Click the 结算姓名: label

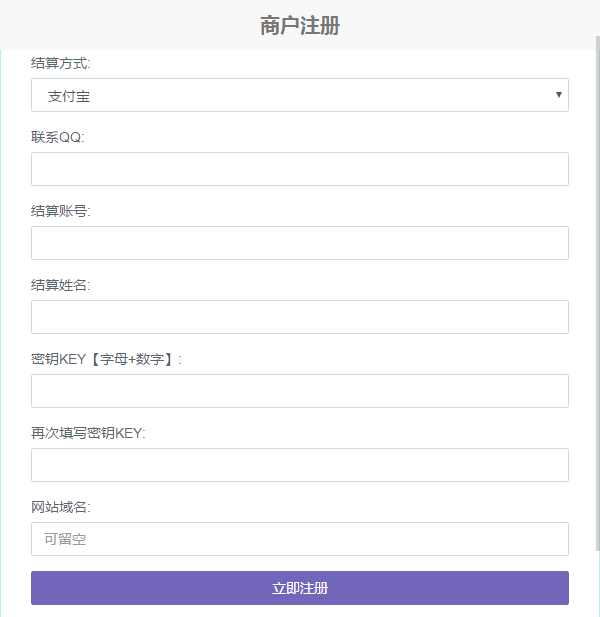(x=61, y=285)
